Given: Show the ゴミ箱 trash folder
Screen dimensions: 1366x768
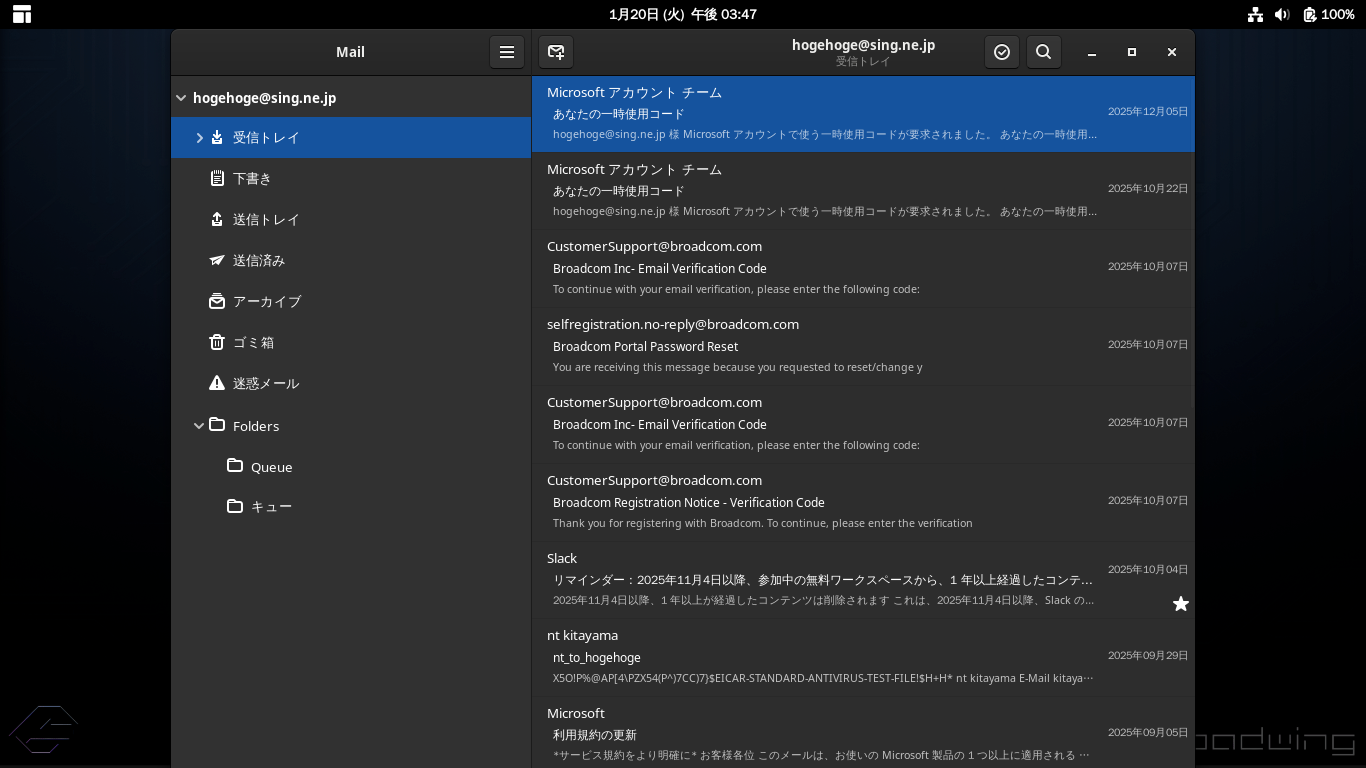Looking at the screenshot, I should pyautogui.click(x=351, y=342).
